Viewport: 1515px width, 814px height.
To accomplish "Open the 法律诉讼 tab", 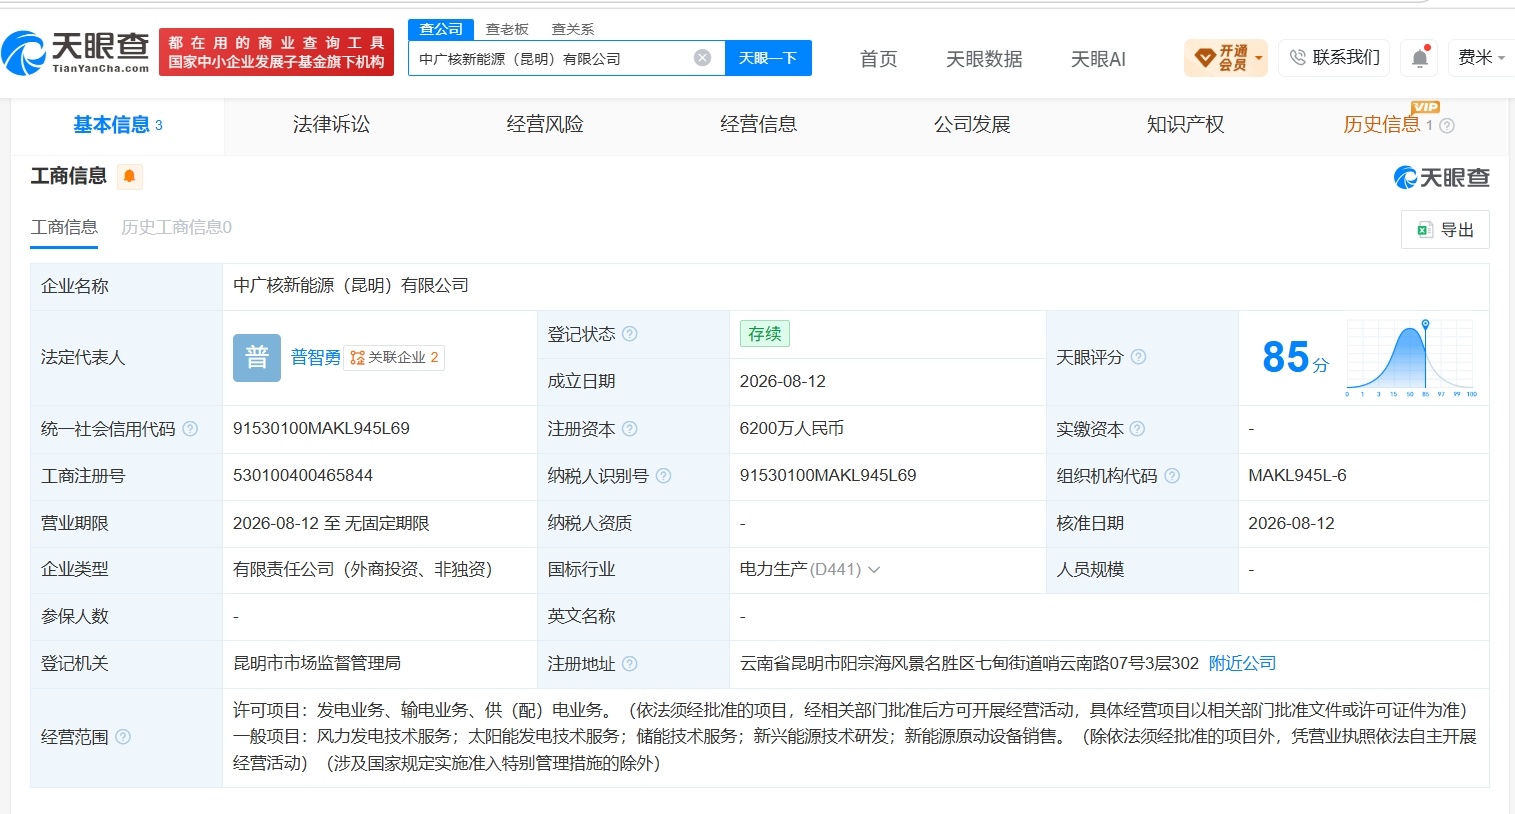I will (x=331, y=125).
